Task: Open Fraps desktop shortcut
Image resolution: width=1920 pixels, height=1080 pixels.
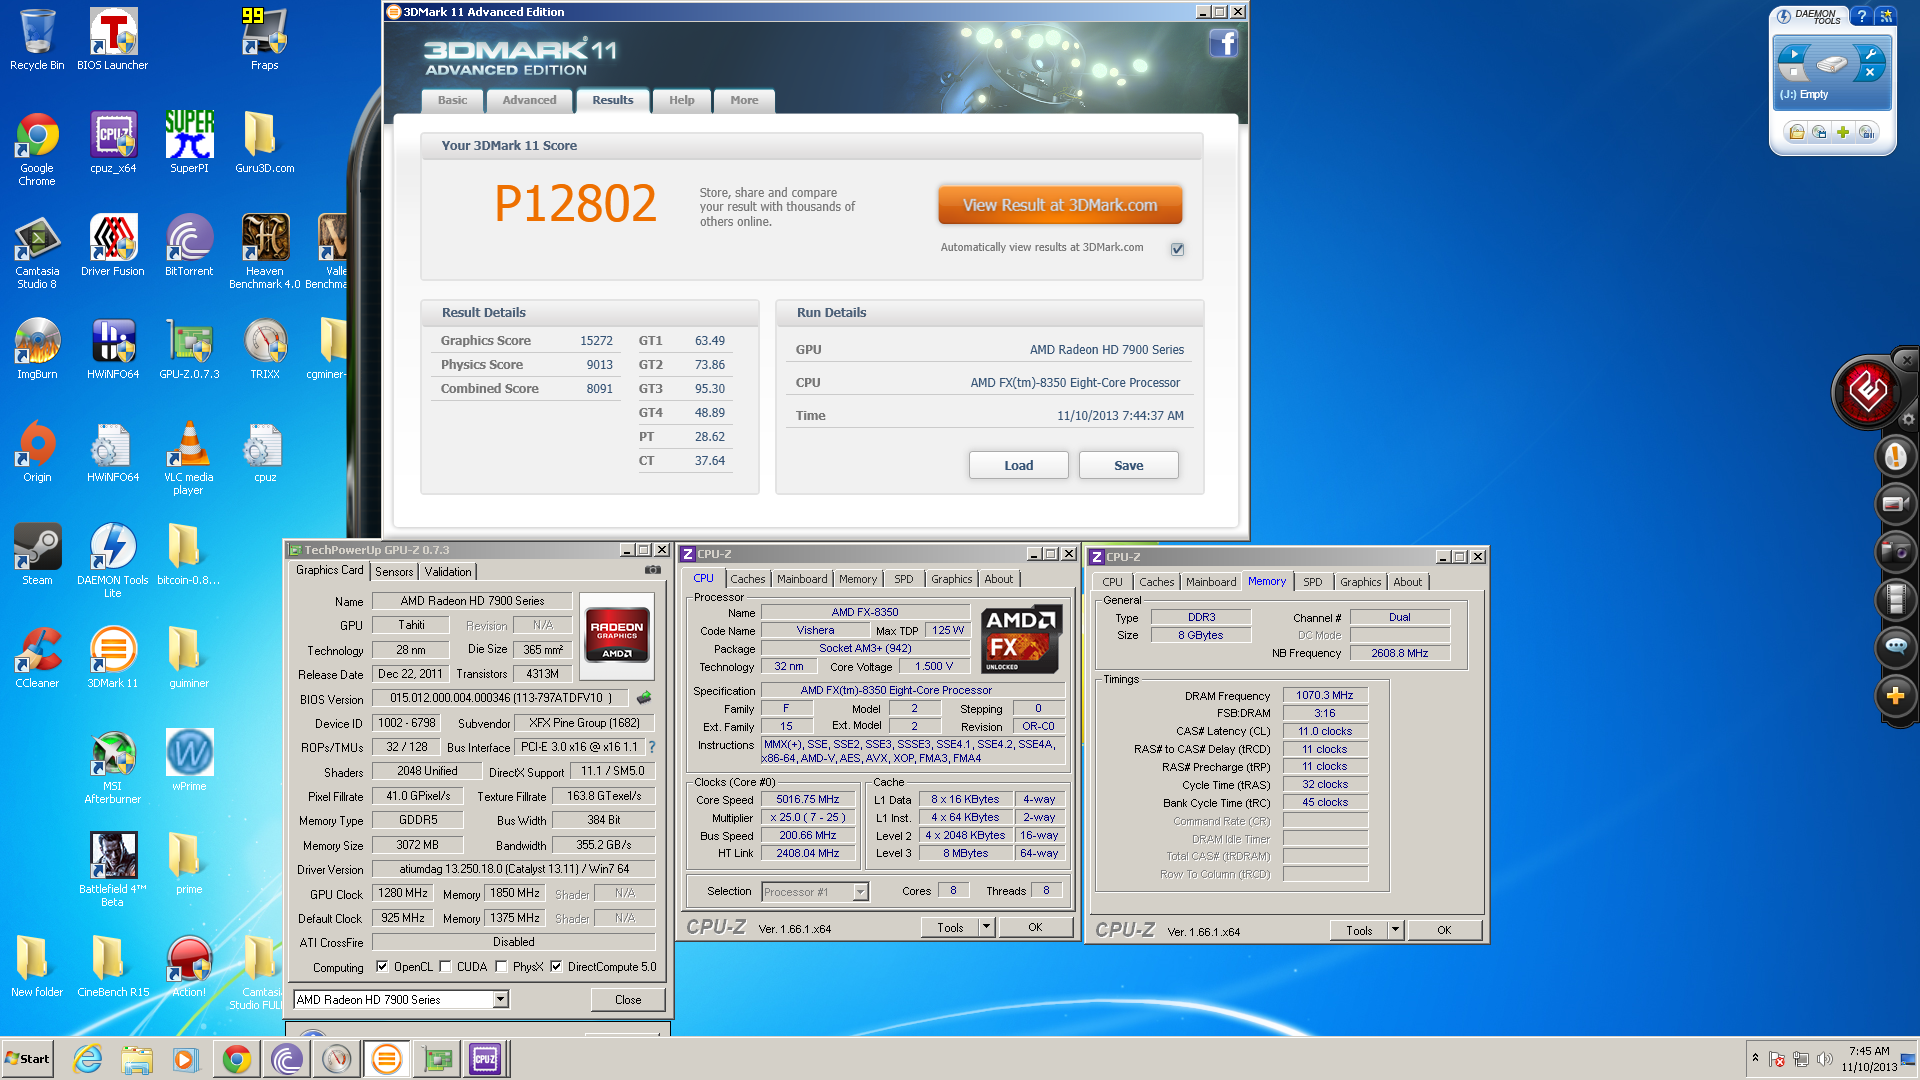Action: pos(264,40)
